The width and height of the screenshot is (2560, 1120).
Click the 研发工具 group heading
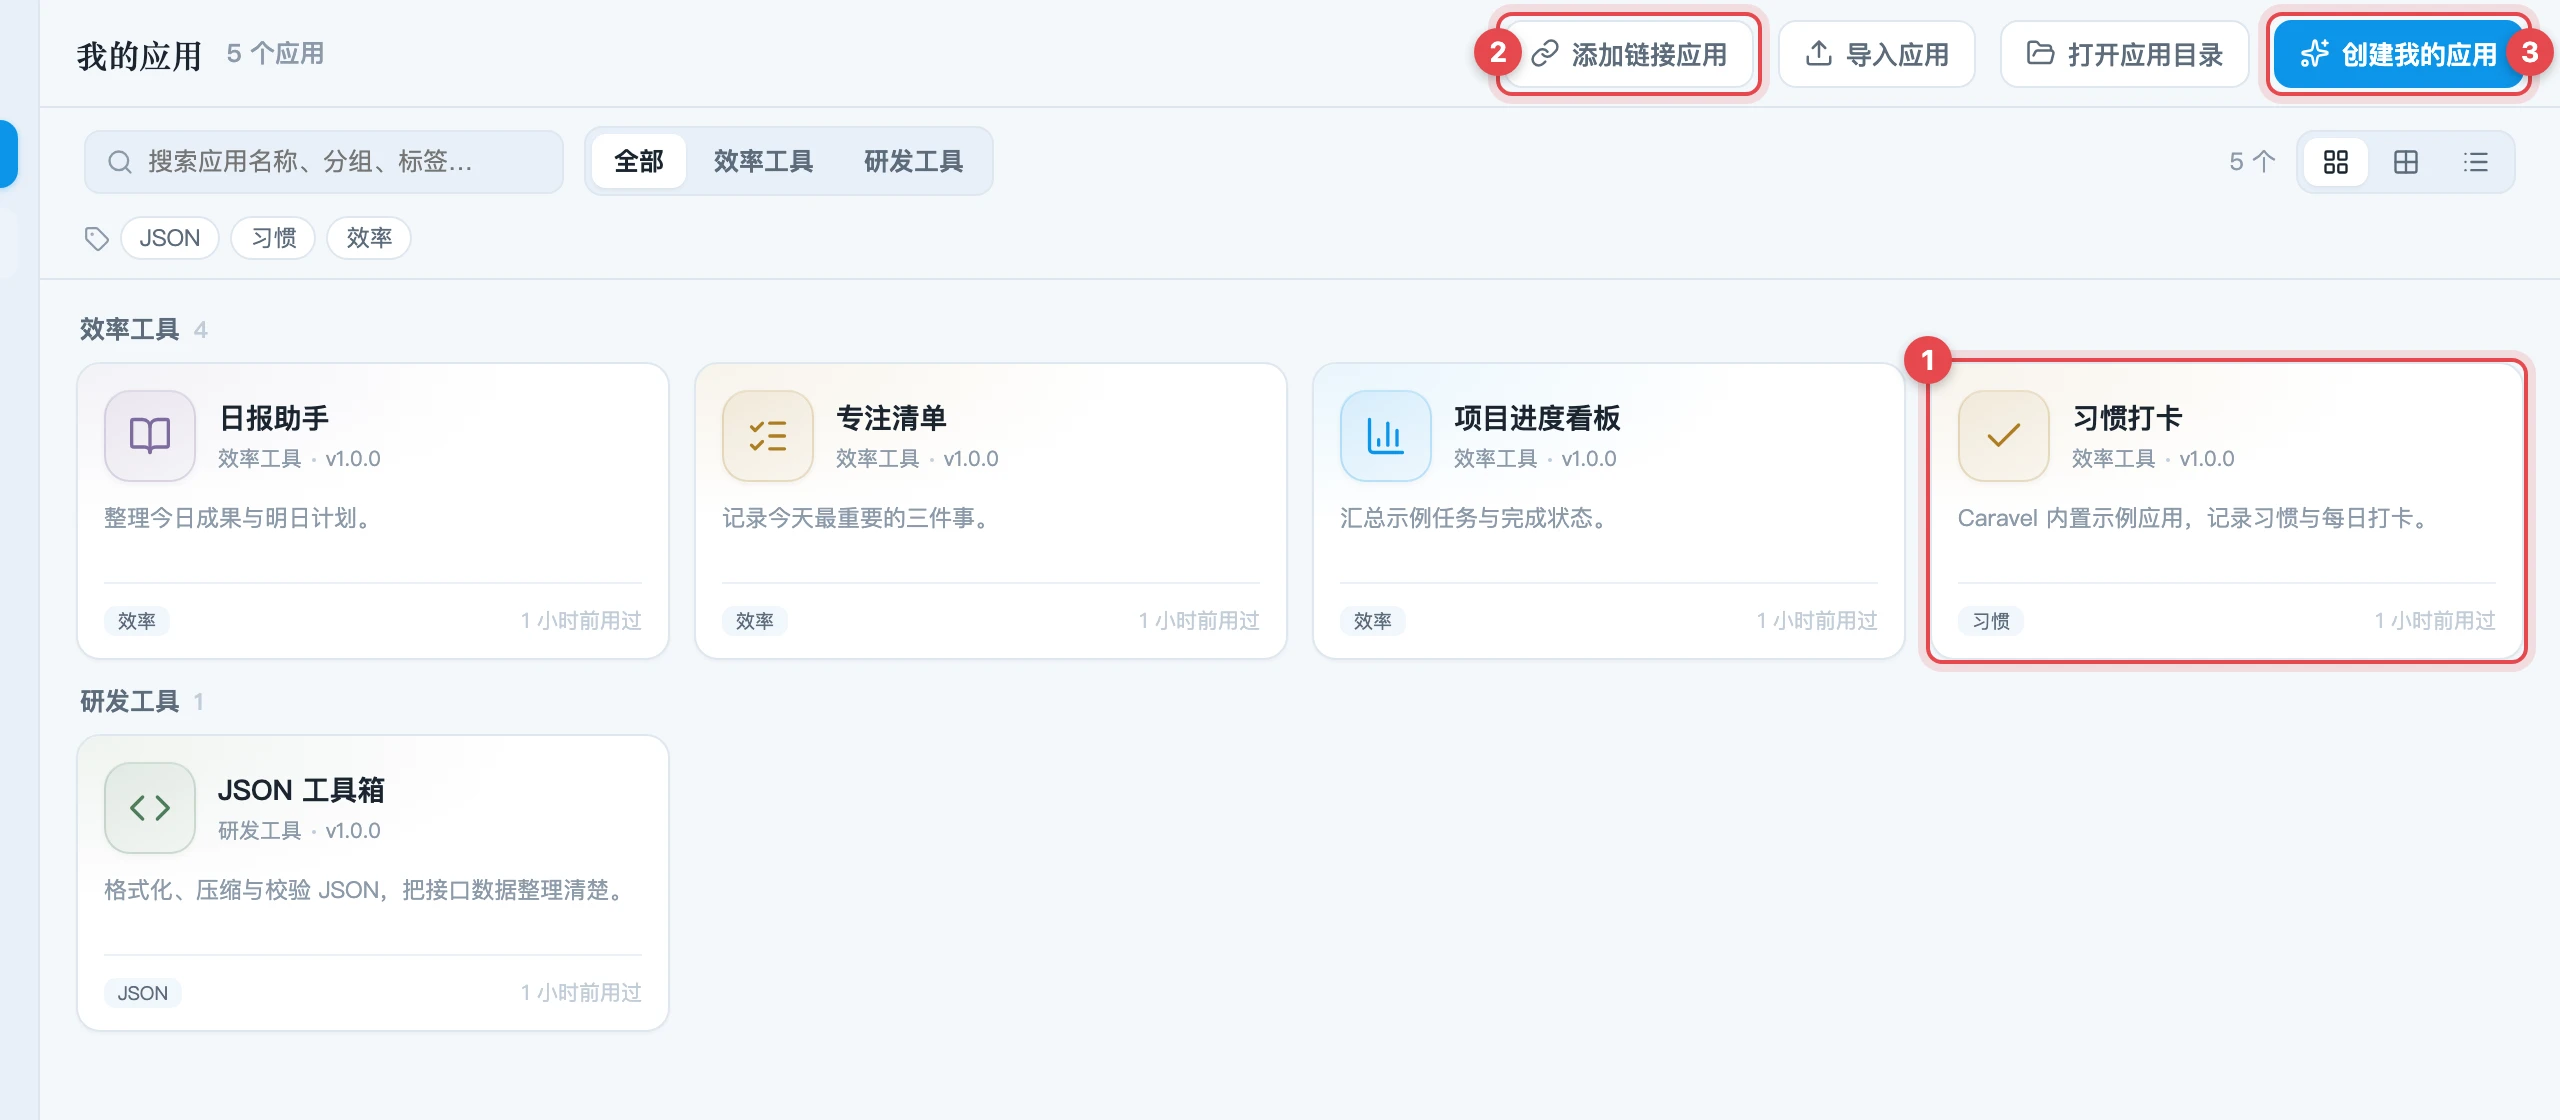click(130, 701)
